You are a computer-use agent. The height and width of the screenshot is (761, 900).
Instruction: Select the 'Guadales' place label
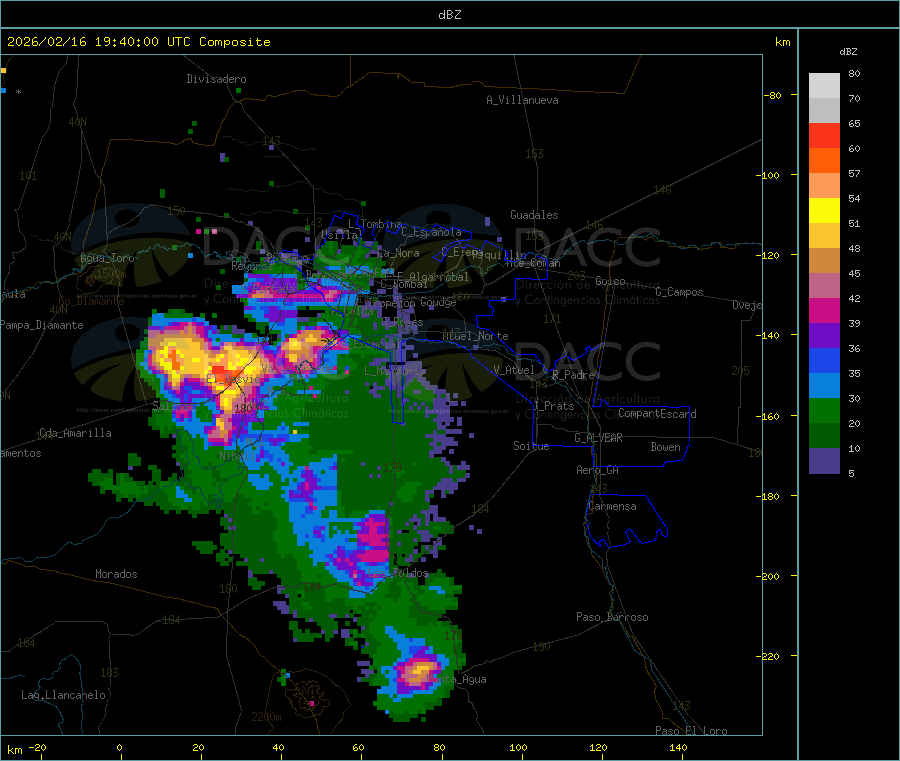click(534, 215)
